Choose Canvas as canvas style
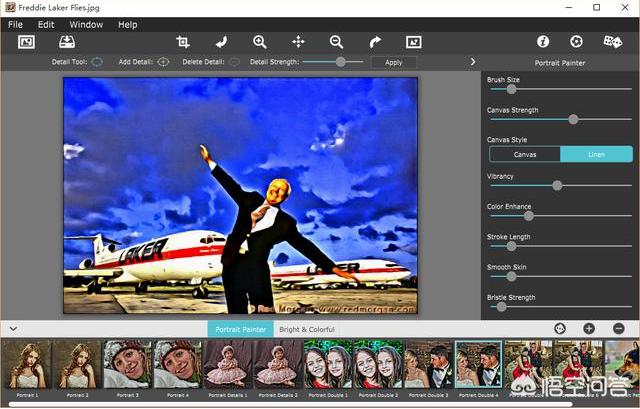 (525, 155)
